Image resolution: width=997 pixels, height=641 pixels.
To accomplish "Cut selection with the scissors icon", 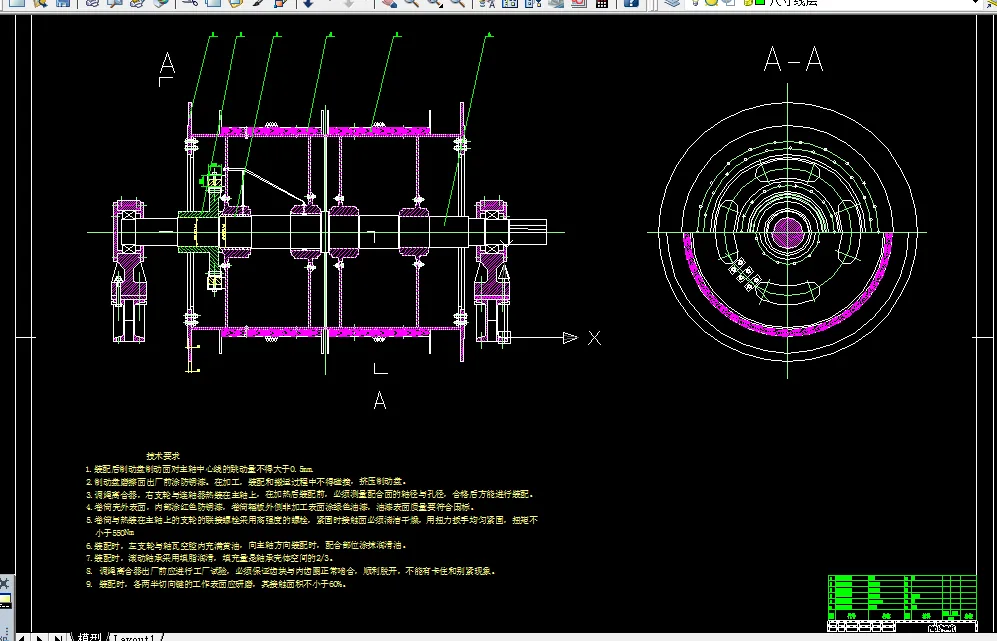I will 189,3.
